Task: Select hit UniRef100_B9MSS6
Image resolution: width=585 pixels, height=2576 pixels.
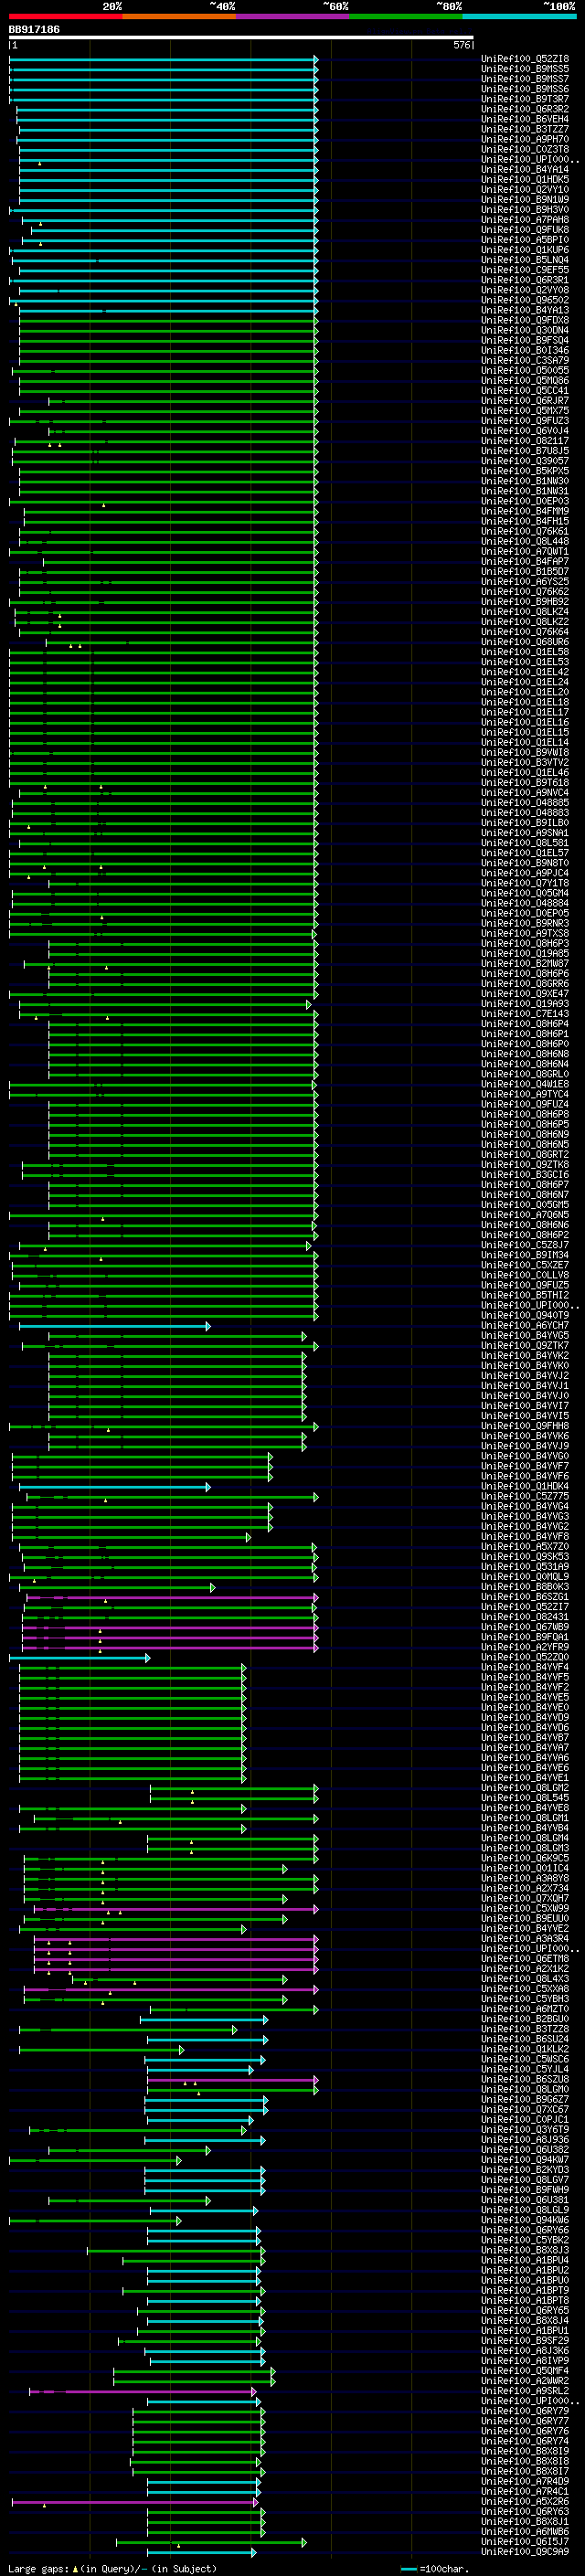Action: 525,89
